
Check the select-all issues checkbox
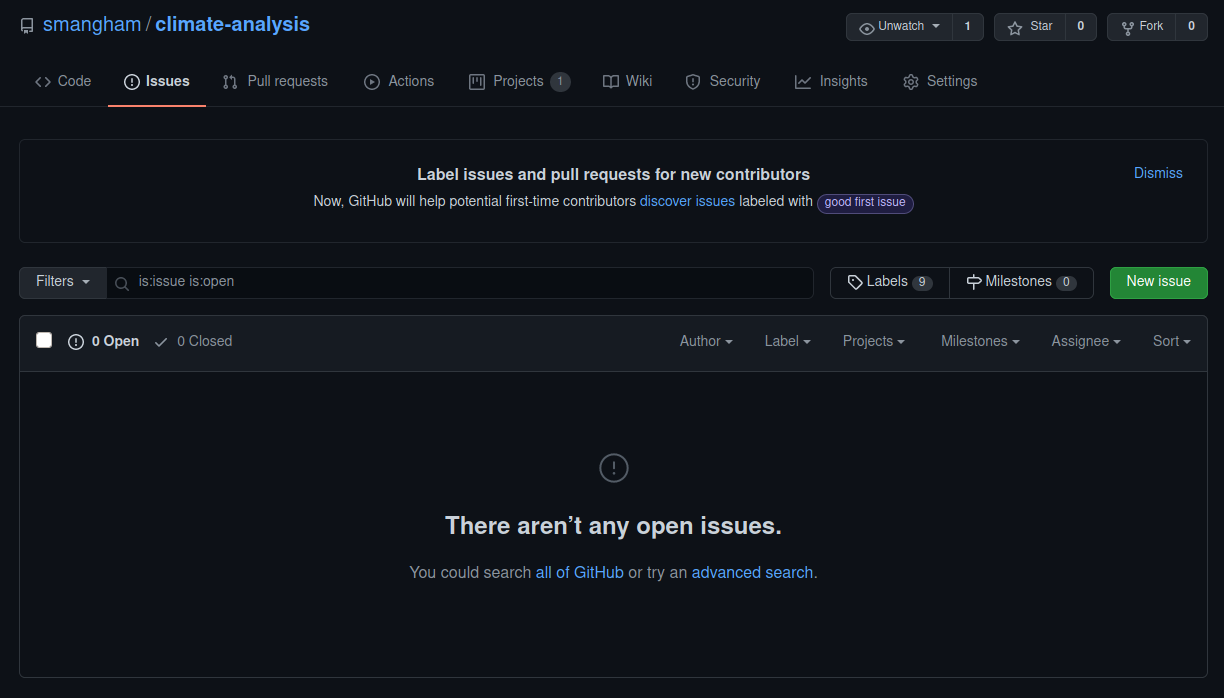[44, 340]
